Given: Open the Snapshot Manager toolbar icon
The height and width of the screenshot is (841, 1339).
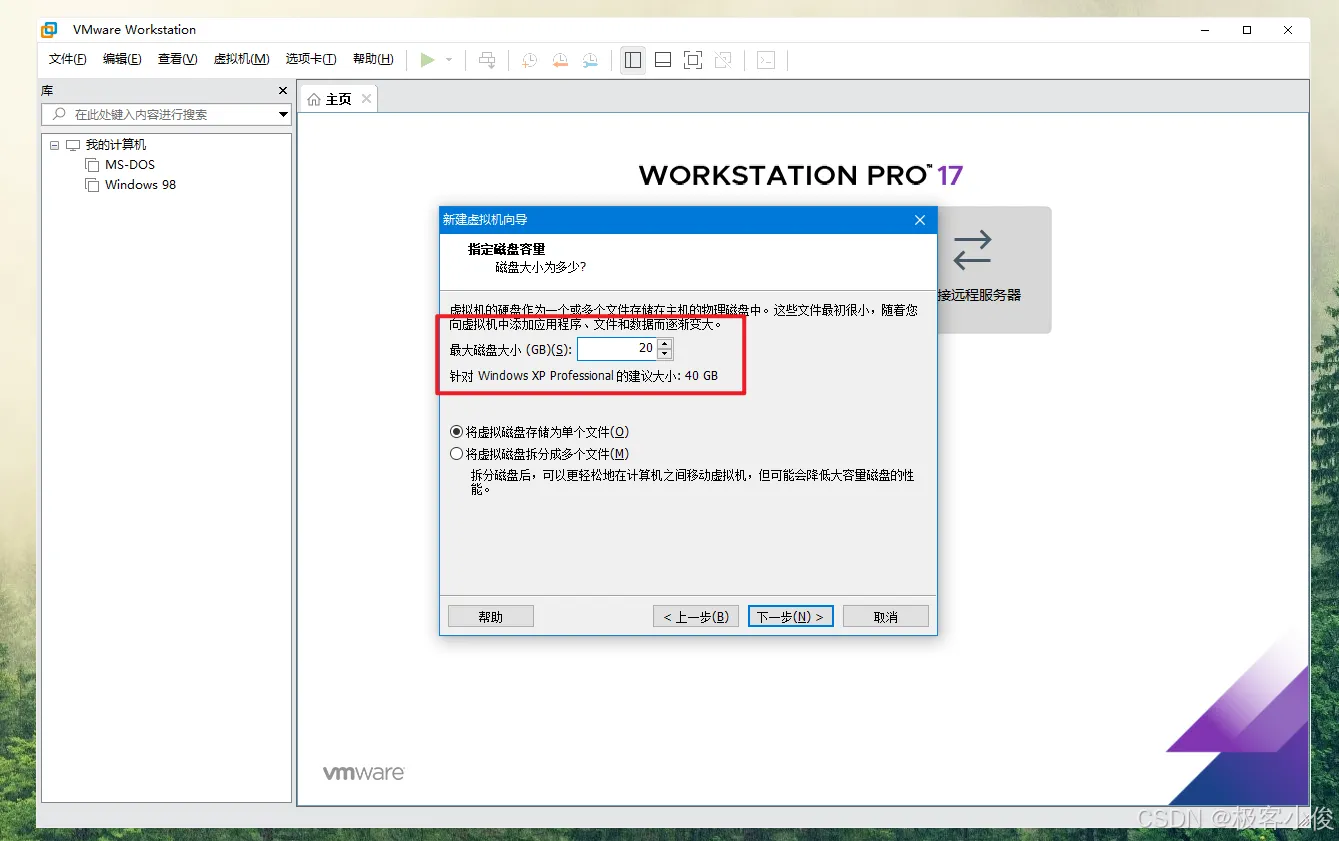Looking at the screenshot, I should [x=591, y=60].
